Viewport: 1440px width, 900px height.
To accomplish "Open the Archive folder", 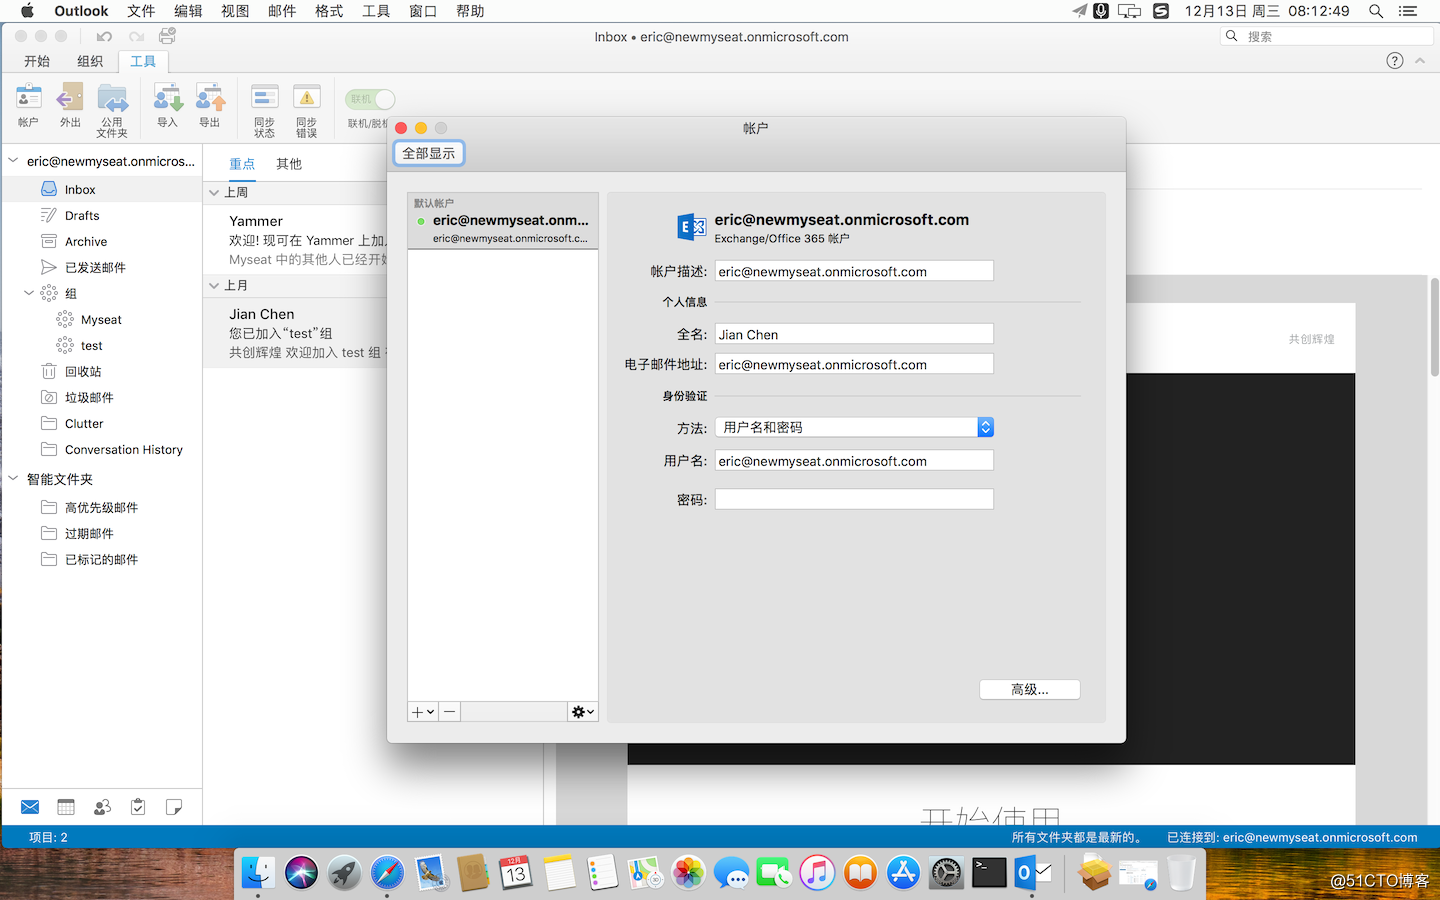I will point(101,241).
